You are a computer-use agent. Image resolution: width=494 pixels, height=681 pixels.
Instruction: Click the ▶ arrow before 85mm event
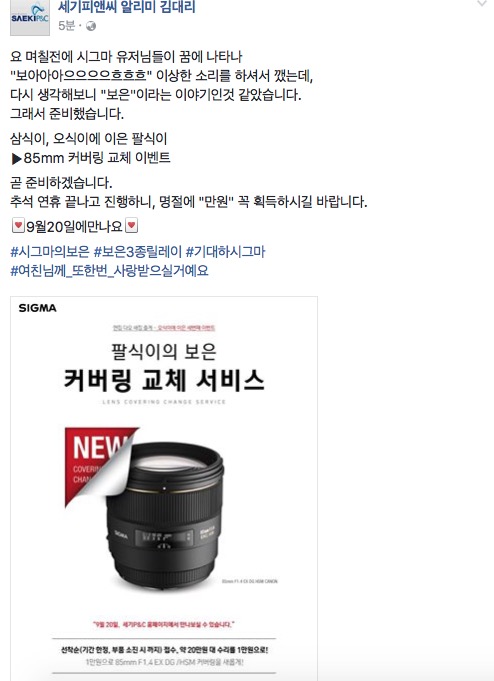pyautogui.click(x=17, y=159)
